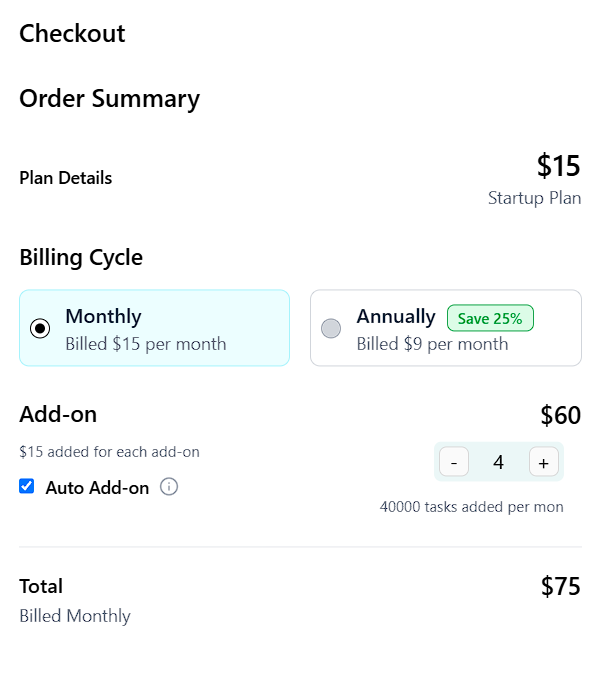Click the Auto Add-on label text
This screenshot has height=700, width=610.
click(97, 488)
